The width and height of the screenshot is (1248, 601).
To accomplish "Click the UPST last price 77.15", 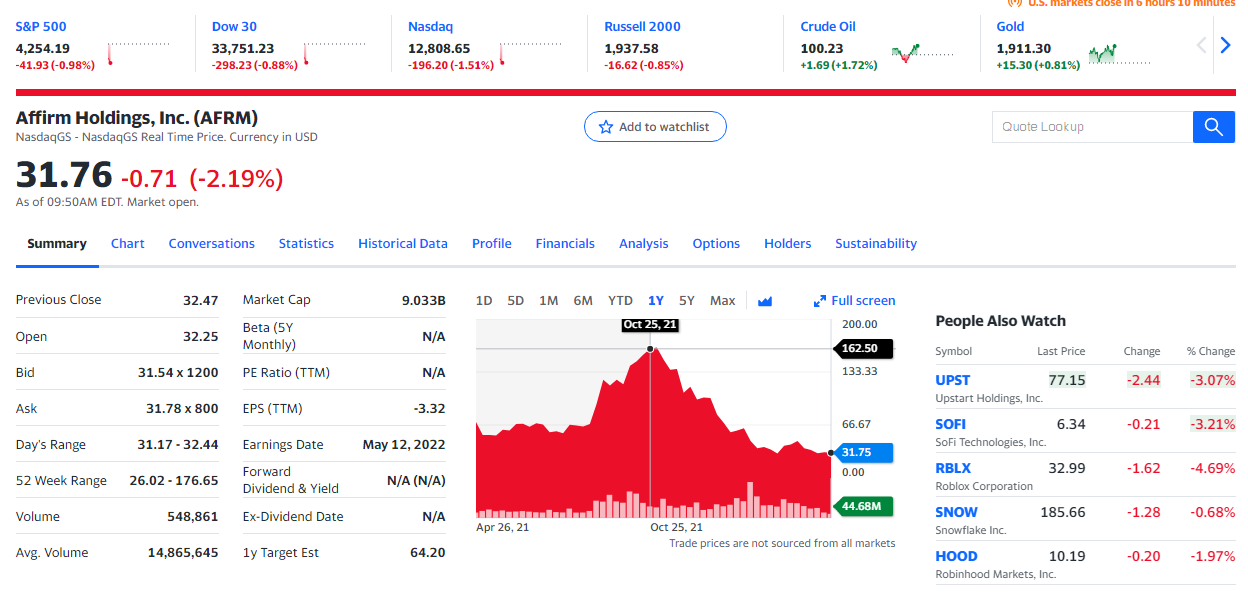I will tap(1067, 380).
